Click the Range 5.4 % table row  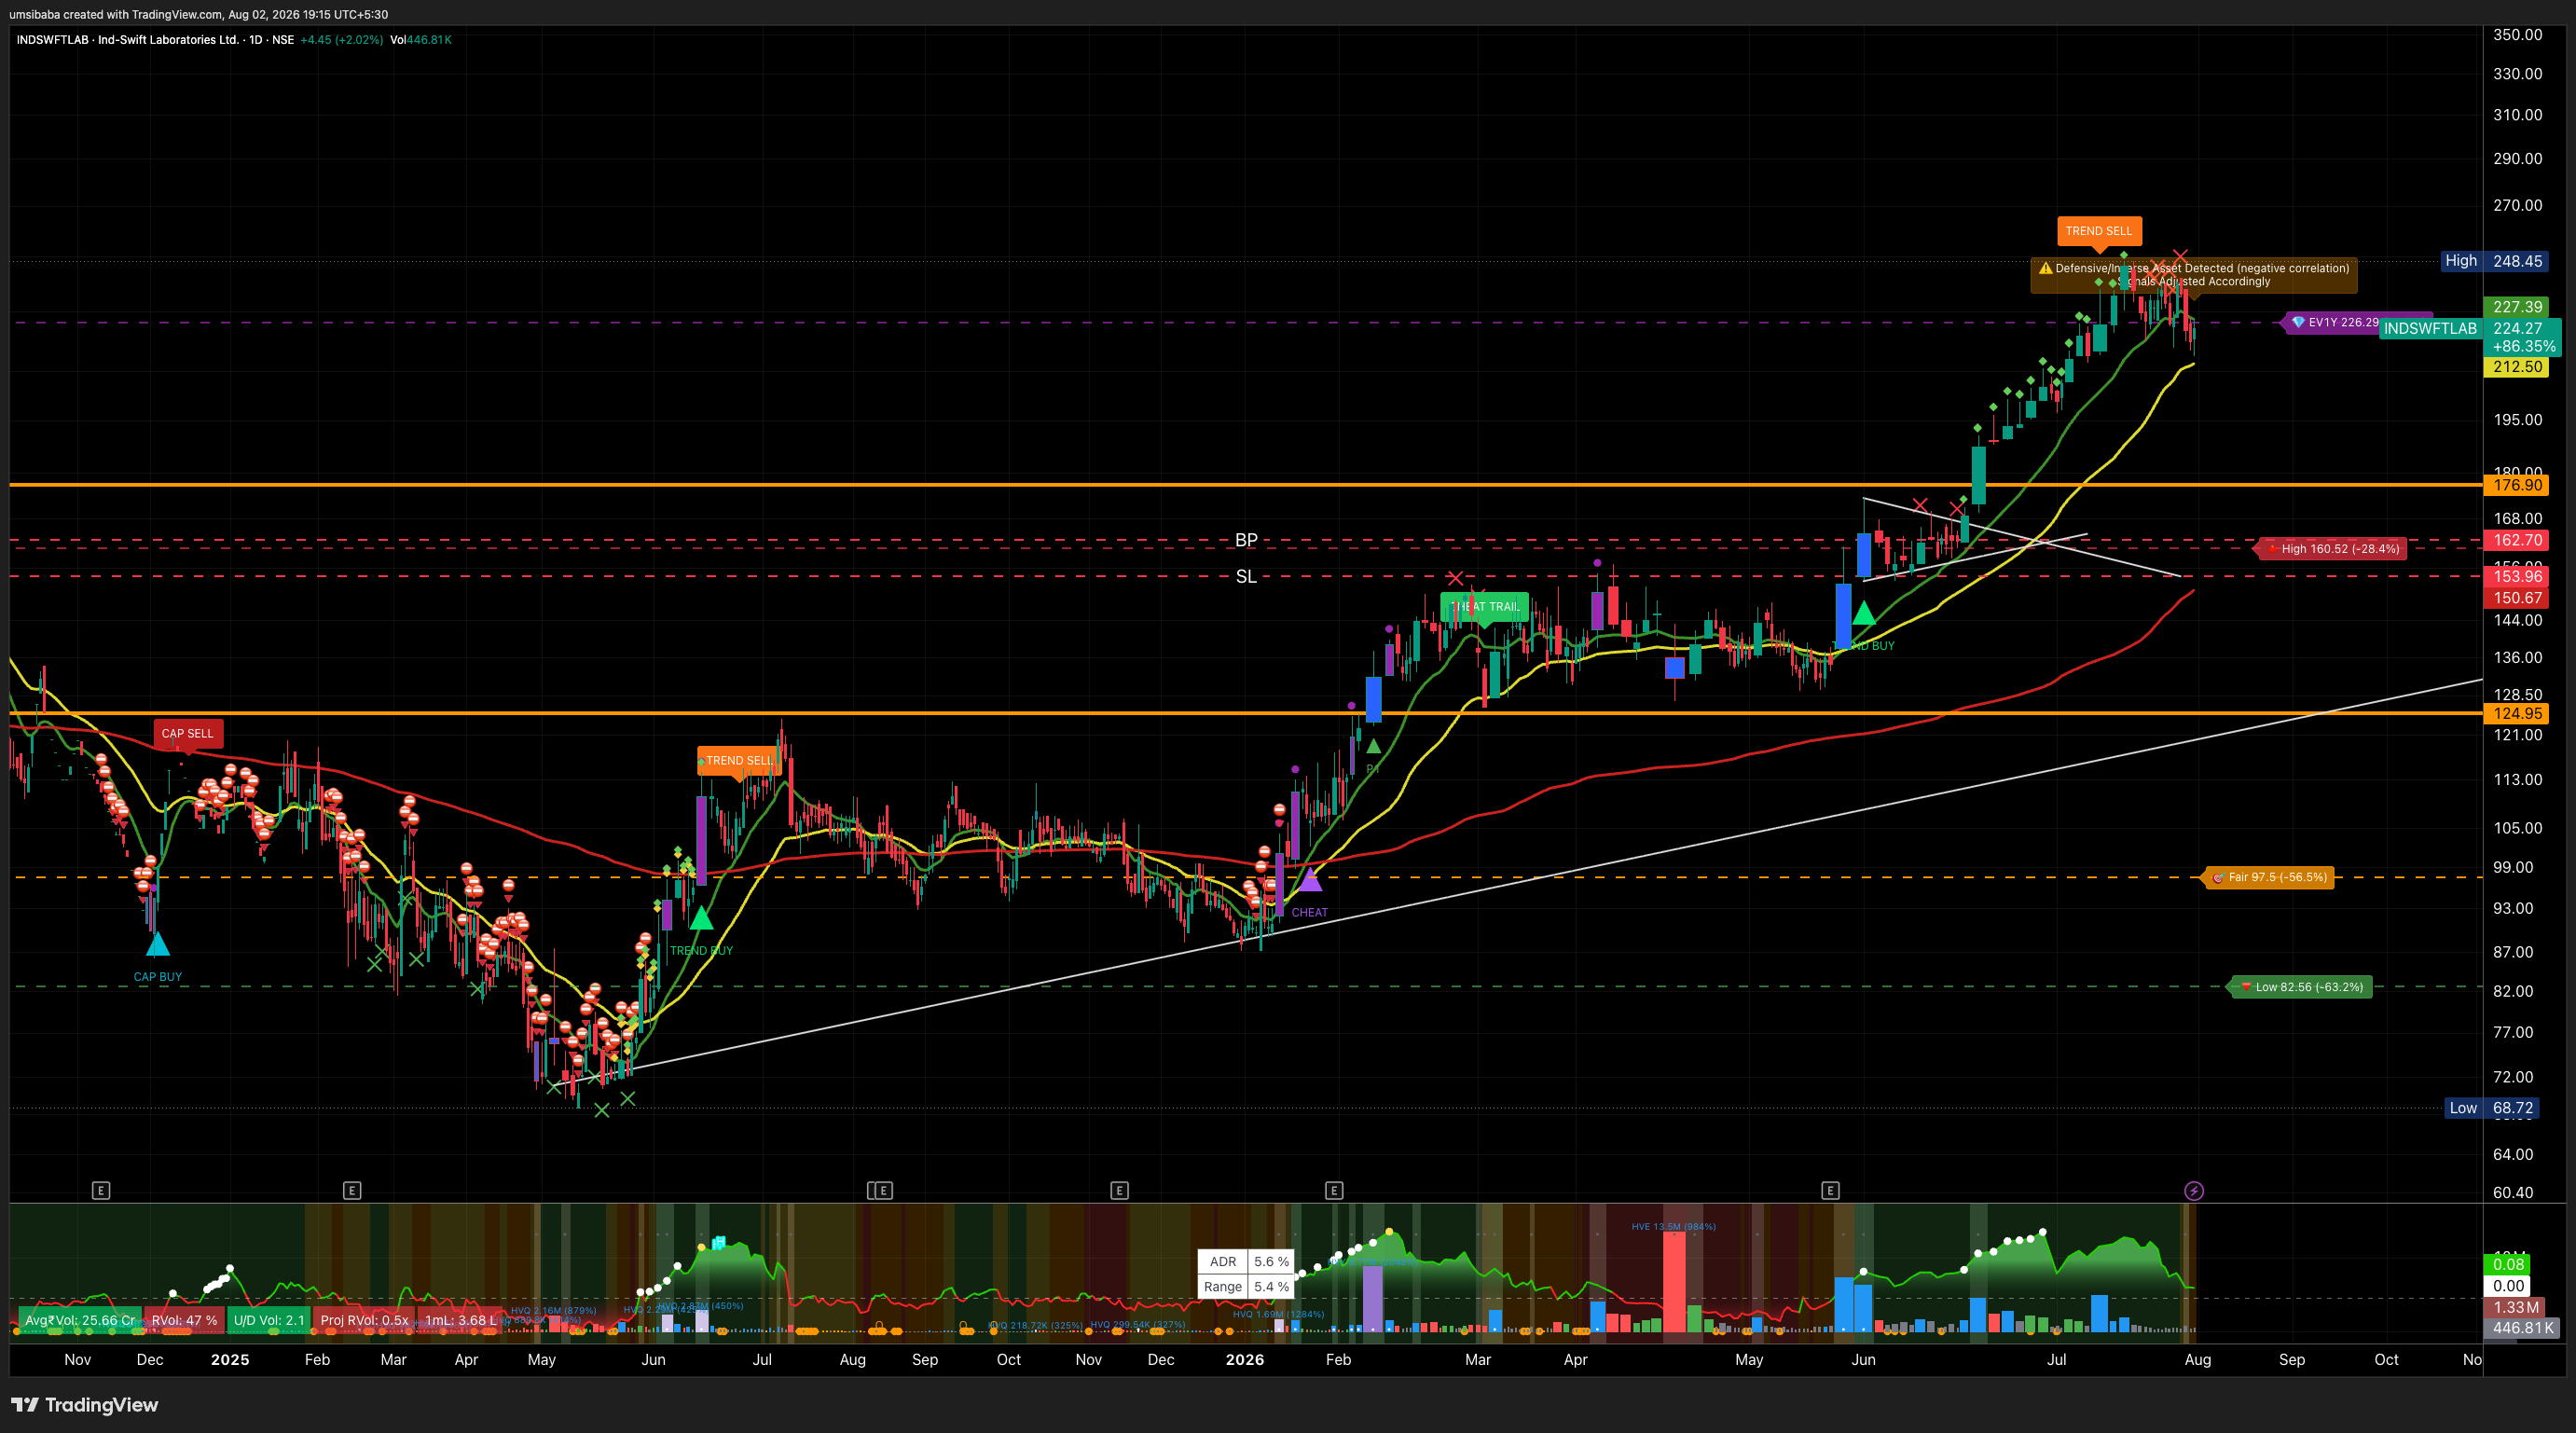(1246, 1287)
